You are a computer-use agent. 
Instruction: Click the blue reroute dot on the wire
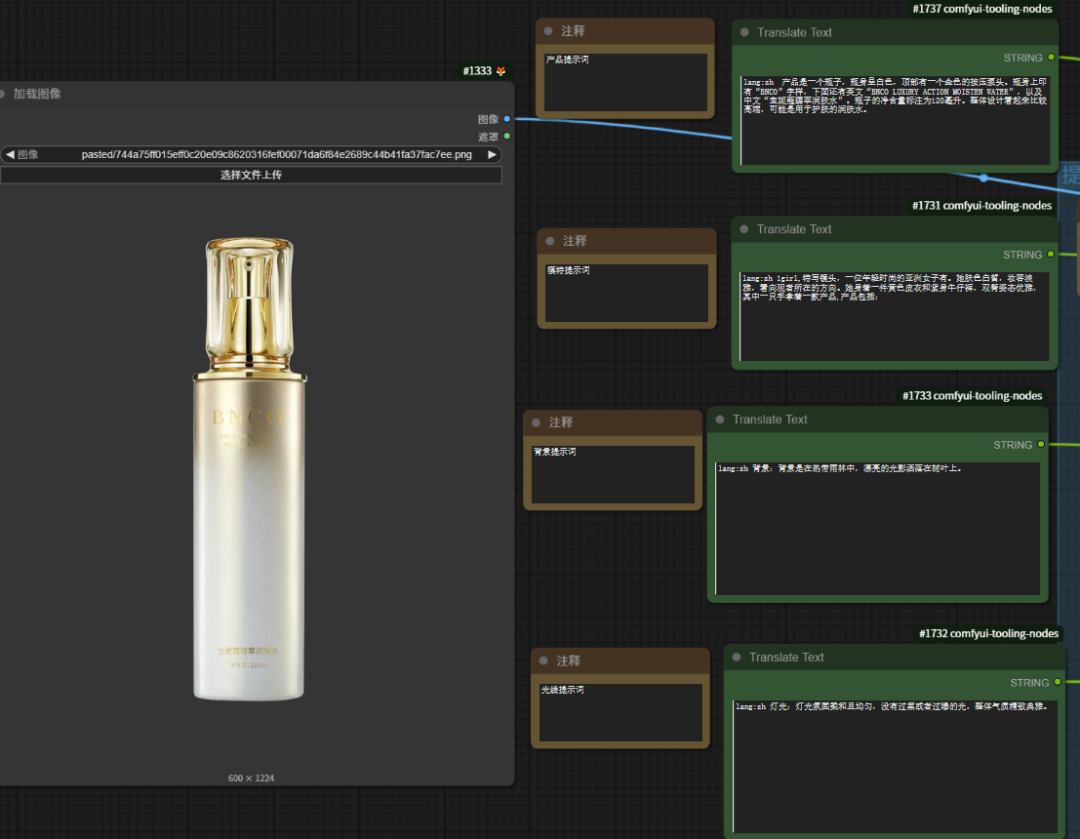(x=984, y=178)
